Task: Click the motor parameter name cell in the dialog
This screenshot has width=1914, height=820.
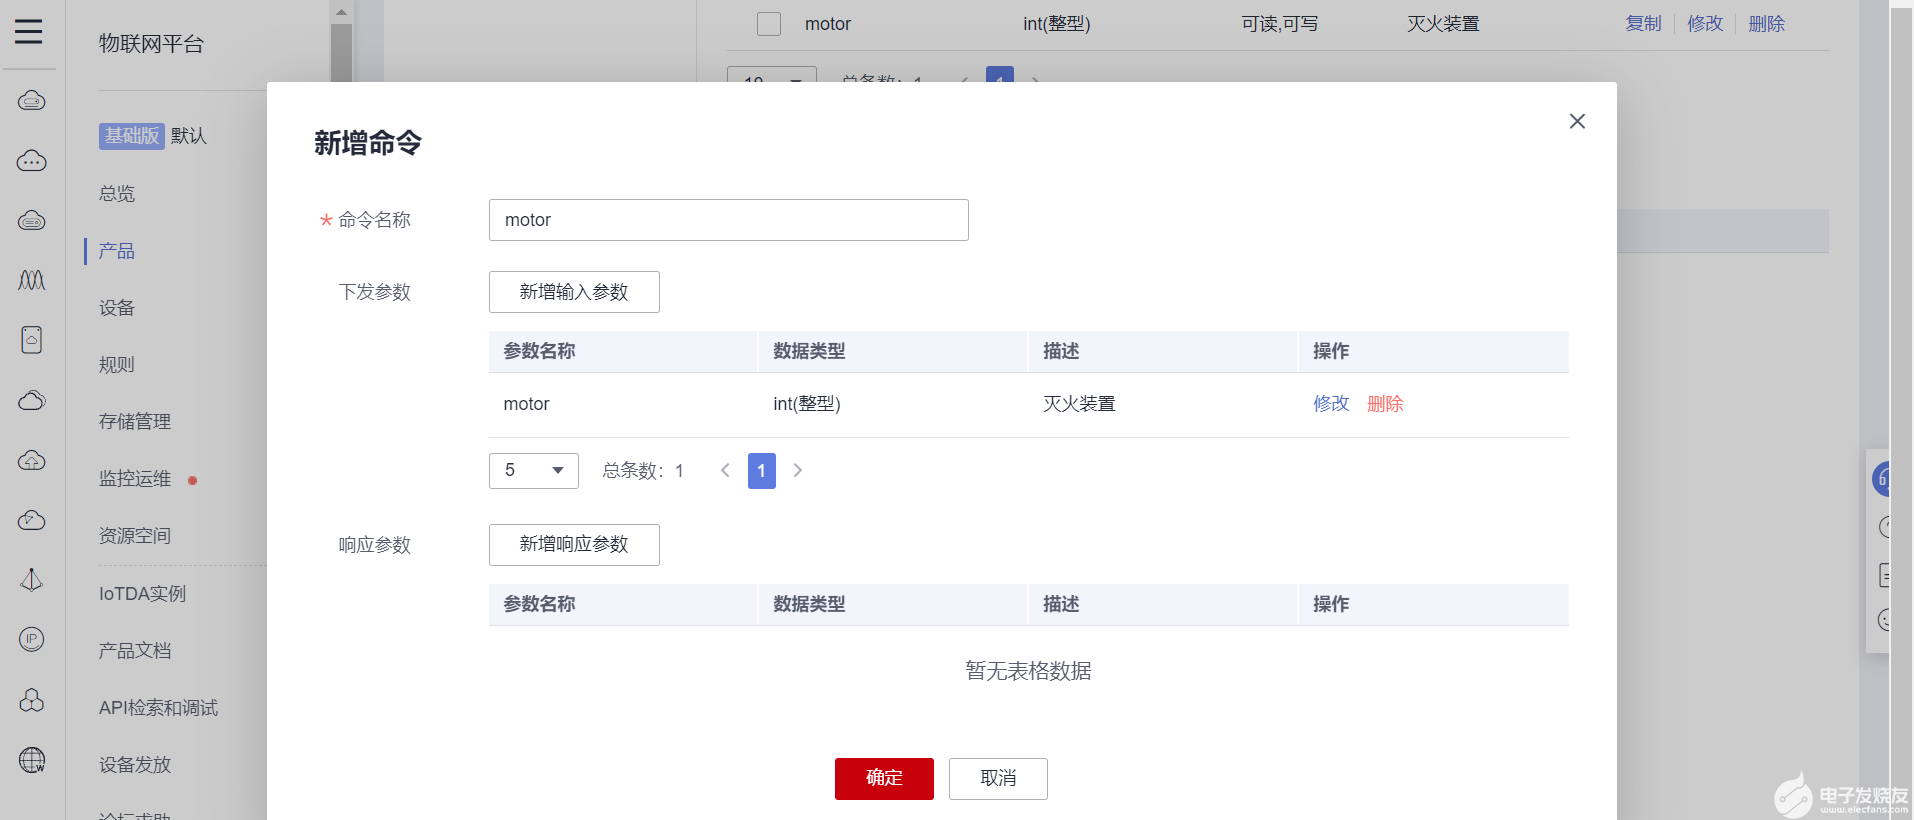Action: [526, 404]
